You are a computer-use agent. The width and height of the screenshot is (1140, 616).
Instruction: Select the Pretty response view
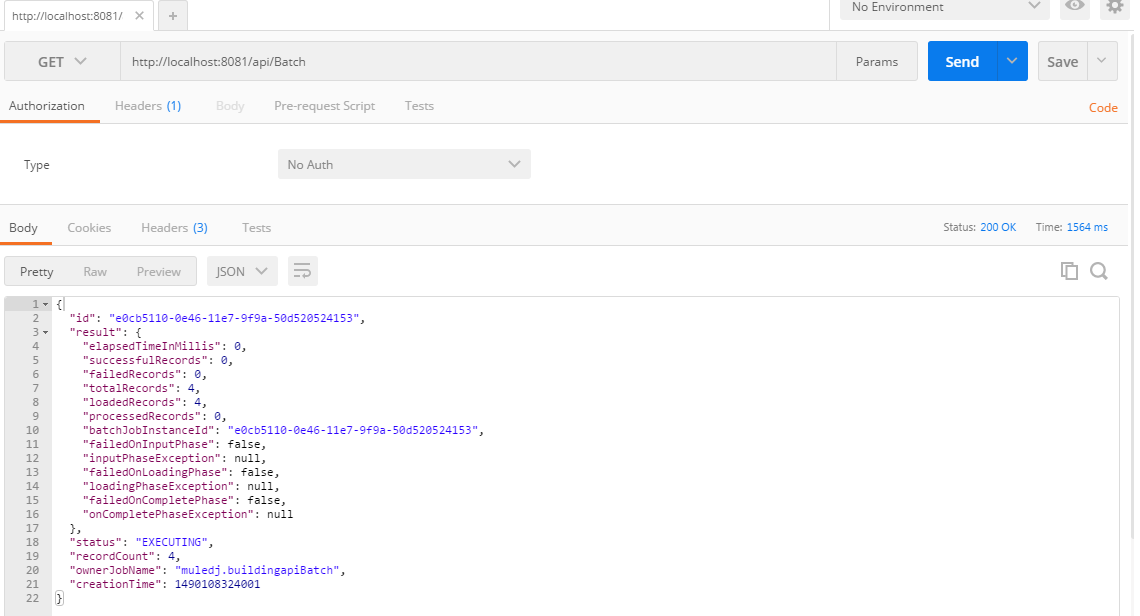coord(36,270)
